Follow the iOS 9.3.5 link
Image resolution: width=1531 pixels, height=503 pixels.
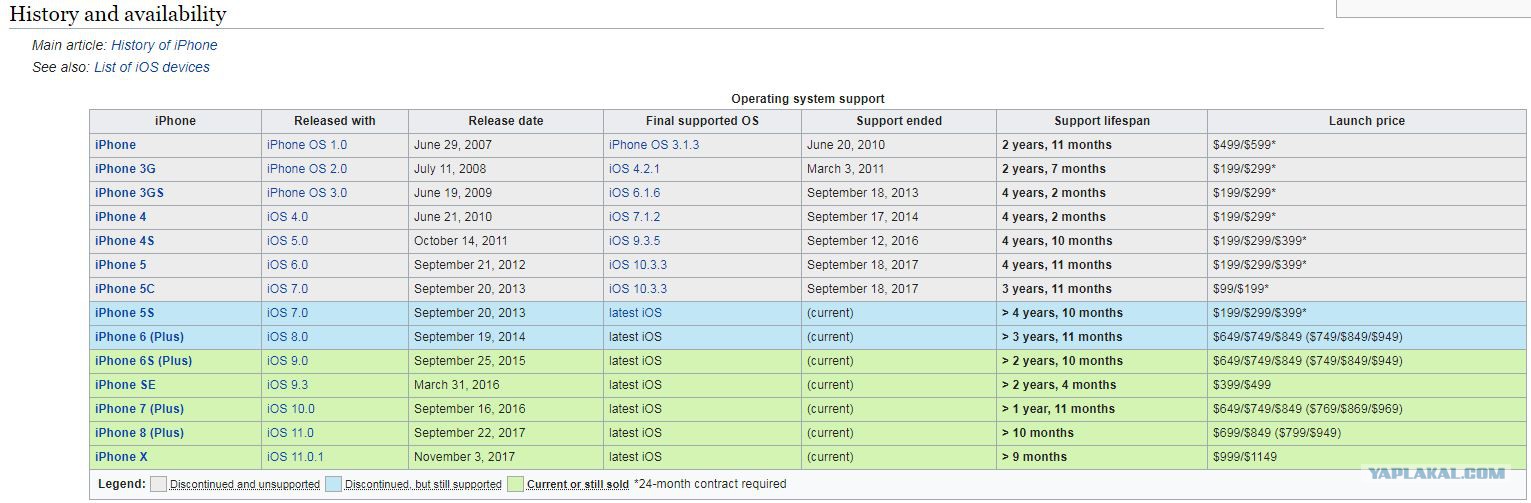[635, 241]
